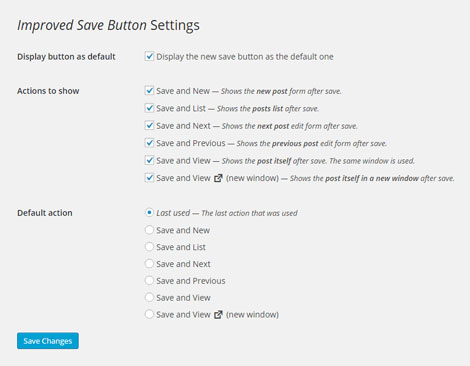The height and width of the screenshot is (366, 470).
Task: Select Save and List radio button
Action: click(149, 247)
